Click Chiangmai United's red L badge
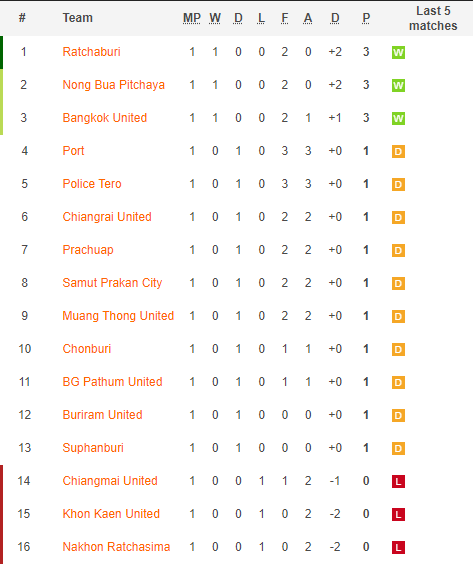Screen dimensions: 473x564 [398, 481]
